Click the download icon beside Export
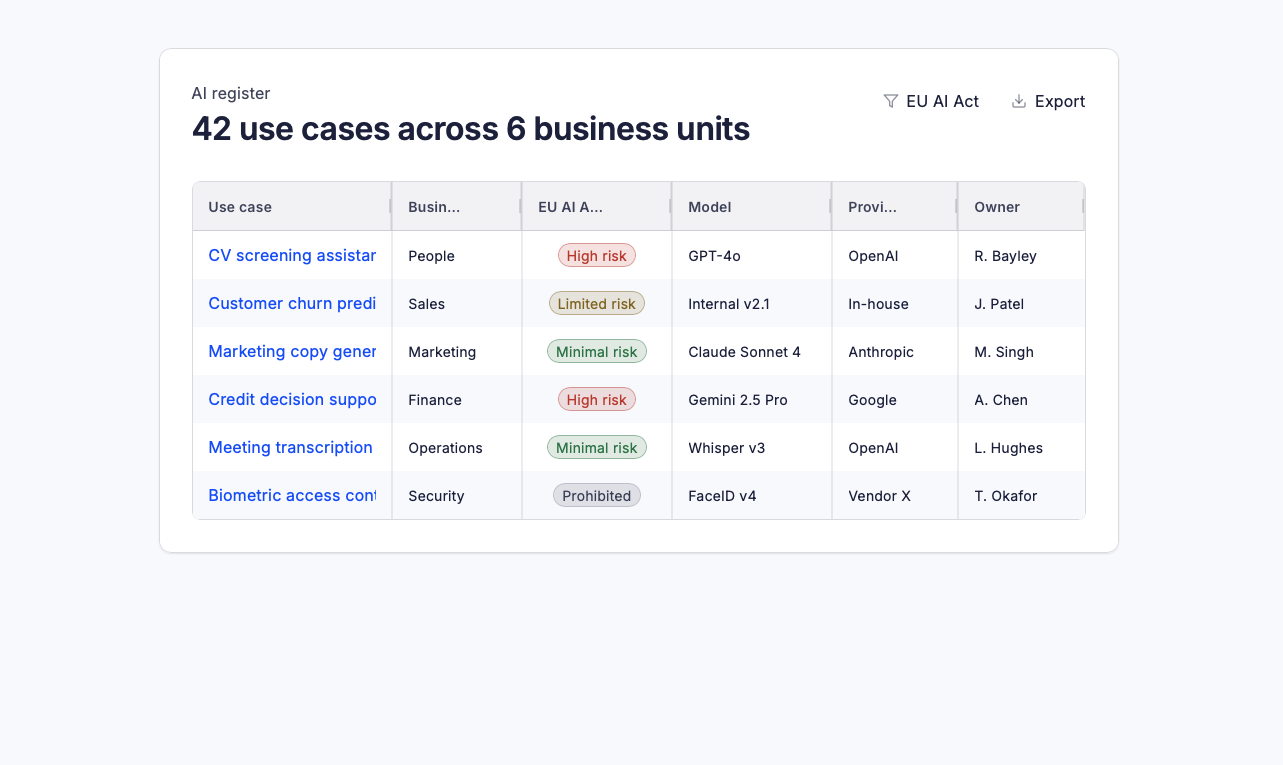 1019,101
